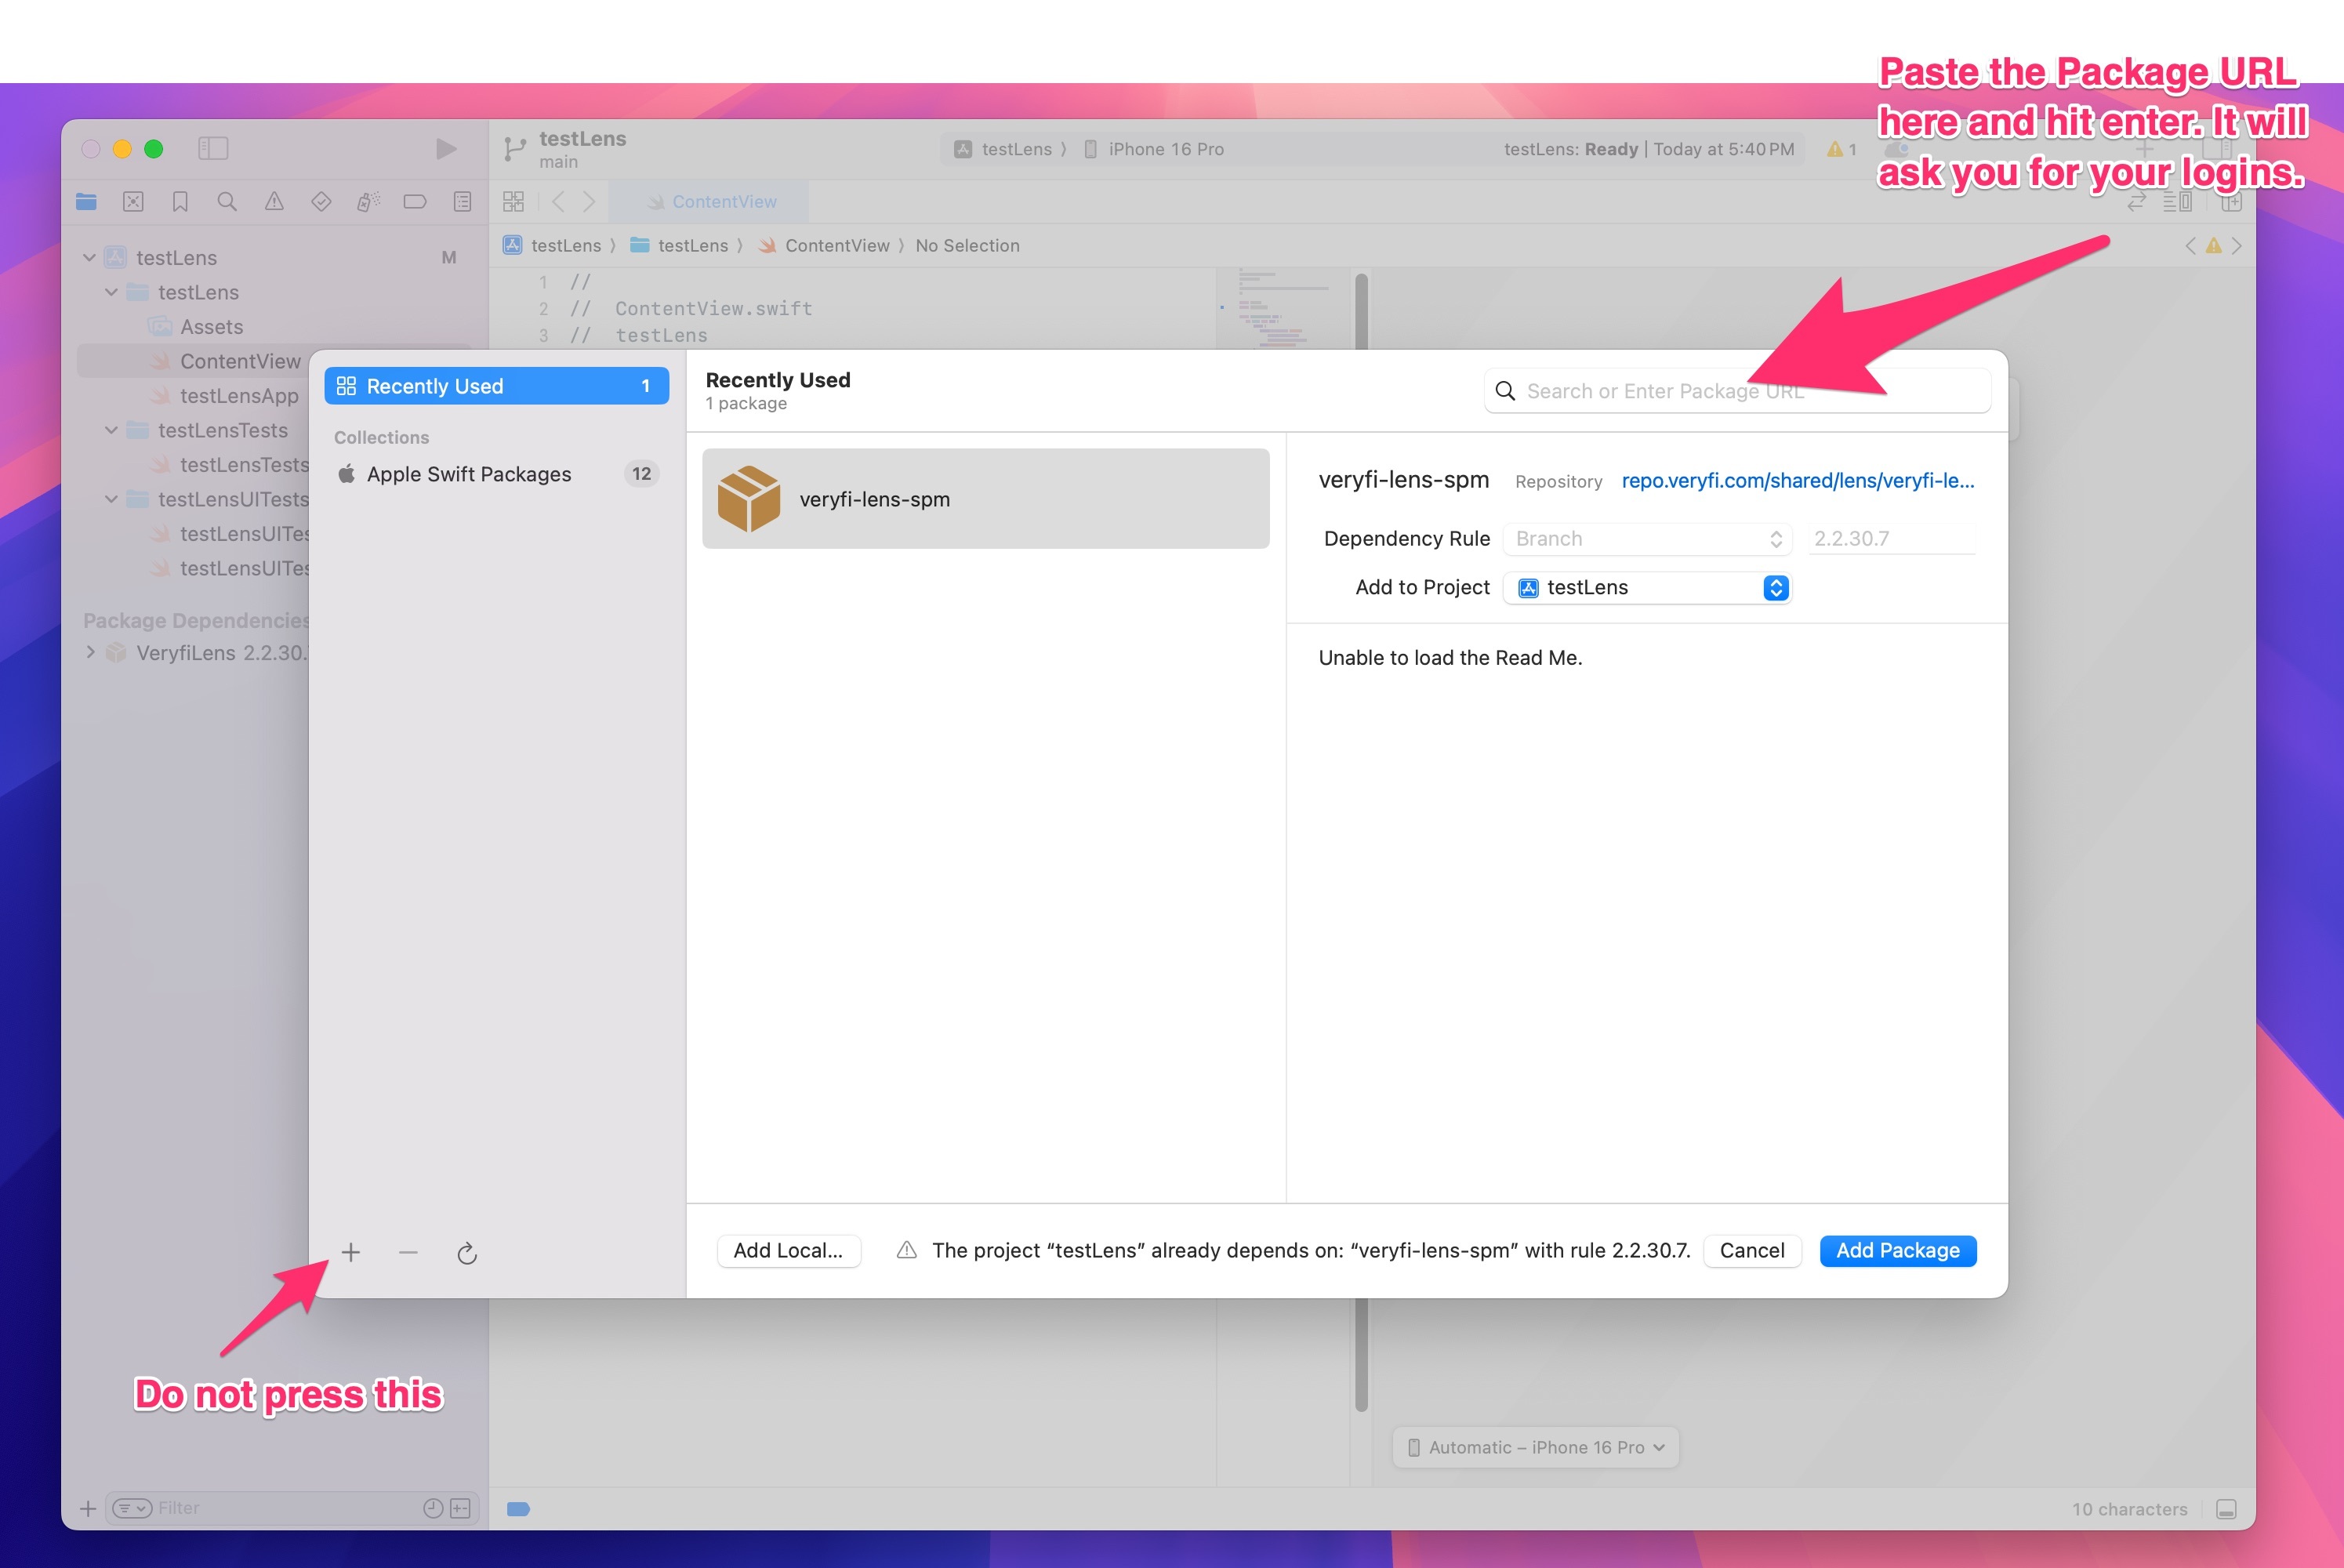The image size is (2344, 1568).
Task: Remove the selected collection with minus button
Action: pyautogui.click(x=408, y=1252)
